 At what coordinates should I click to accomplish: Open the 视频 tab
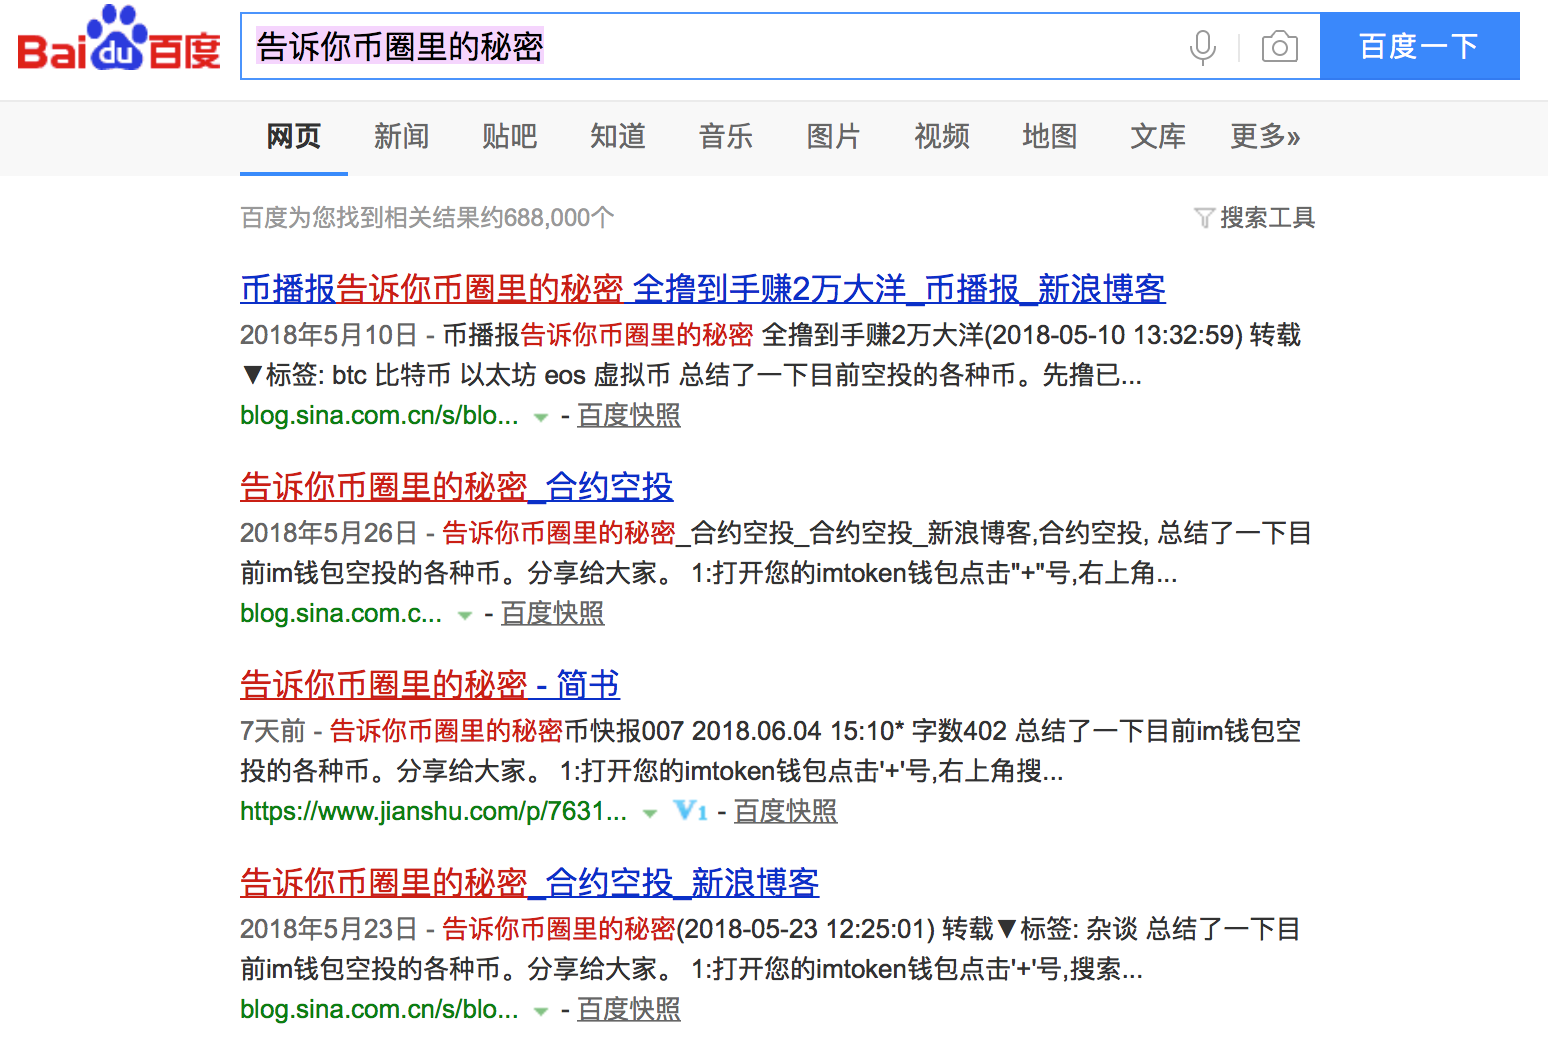942,136
